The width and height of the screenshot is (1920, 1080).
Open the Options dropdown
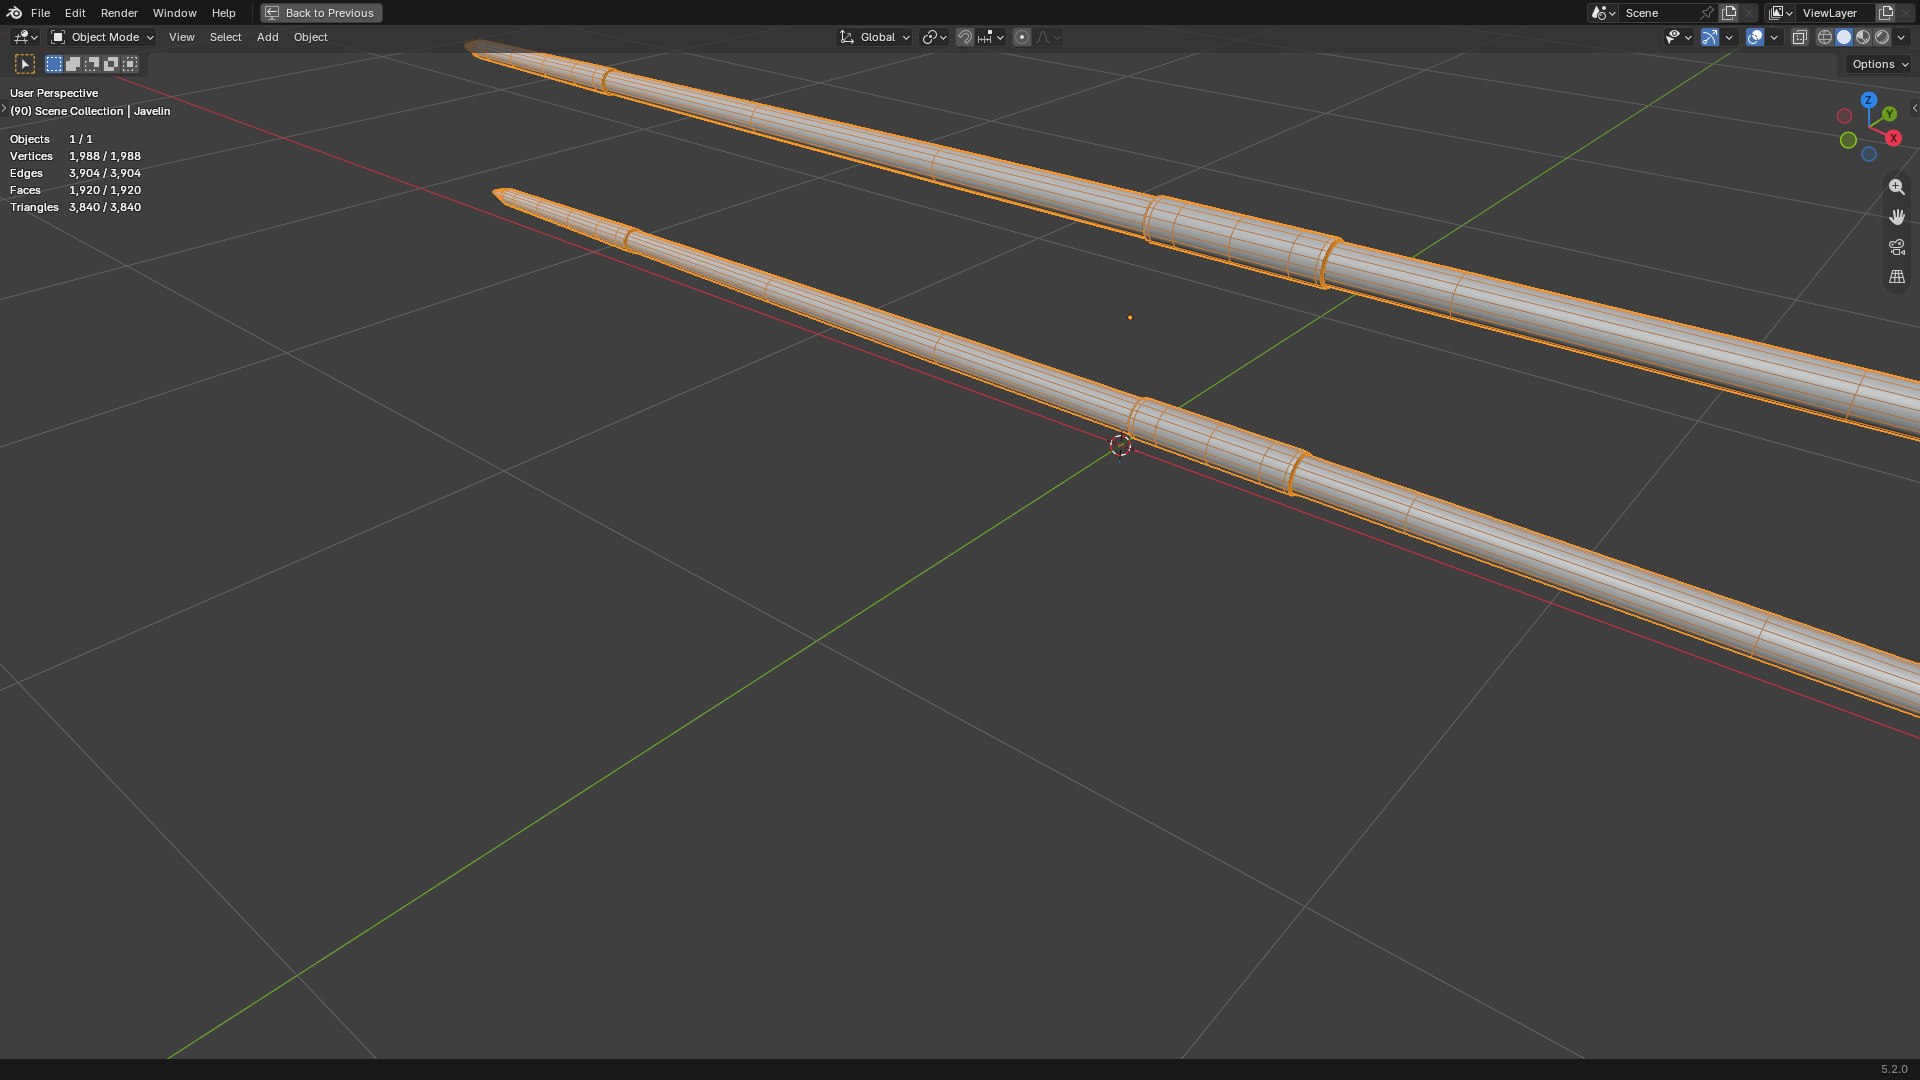(1879, 64)
